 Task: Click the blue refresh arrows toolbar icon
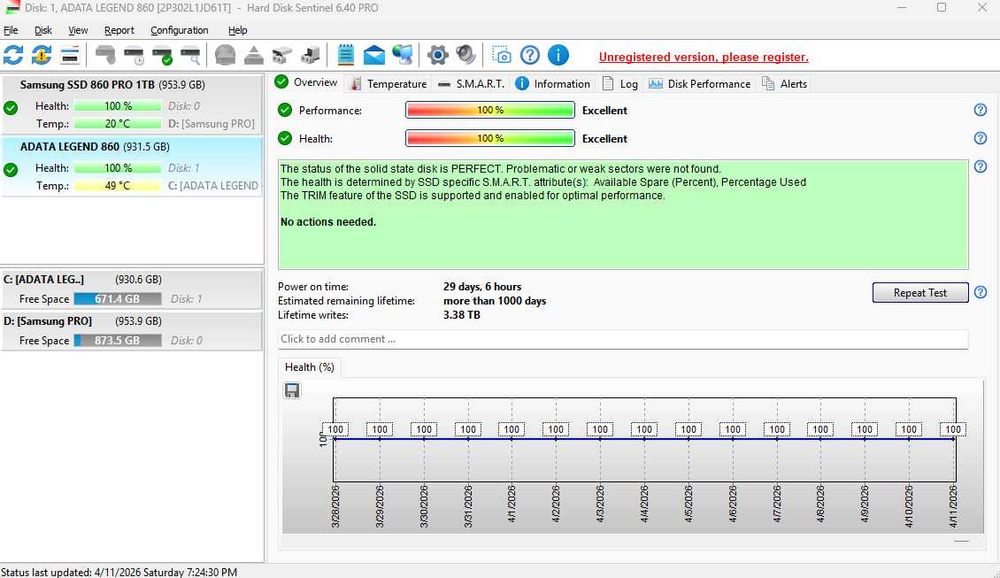[x=13, y=56]
